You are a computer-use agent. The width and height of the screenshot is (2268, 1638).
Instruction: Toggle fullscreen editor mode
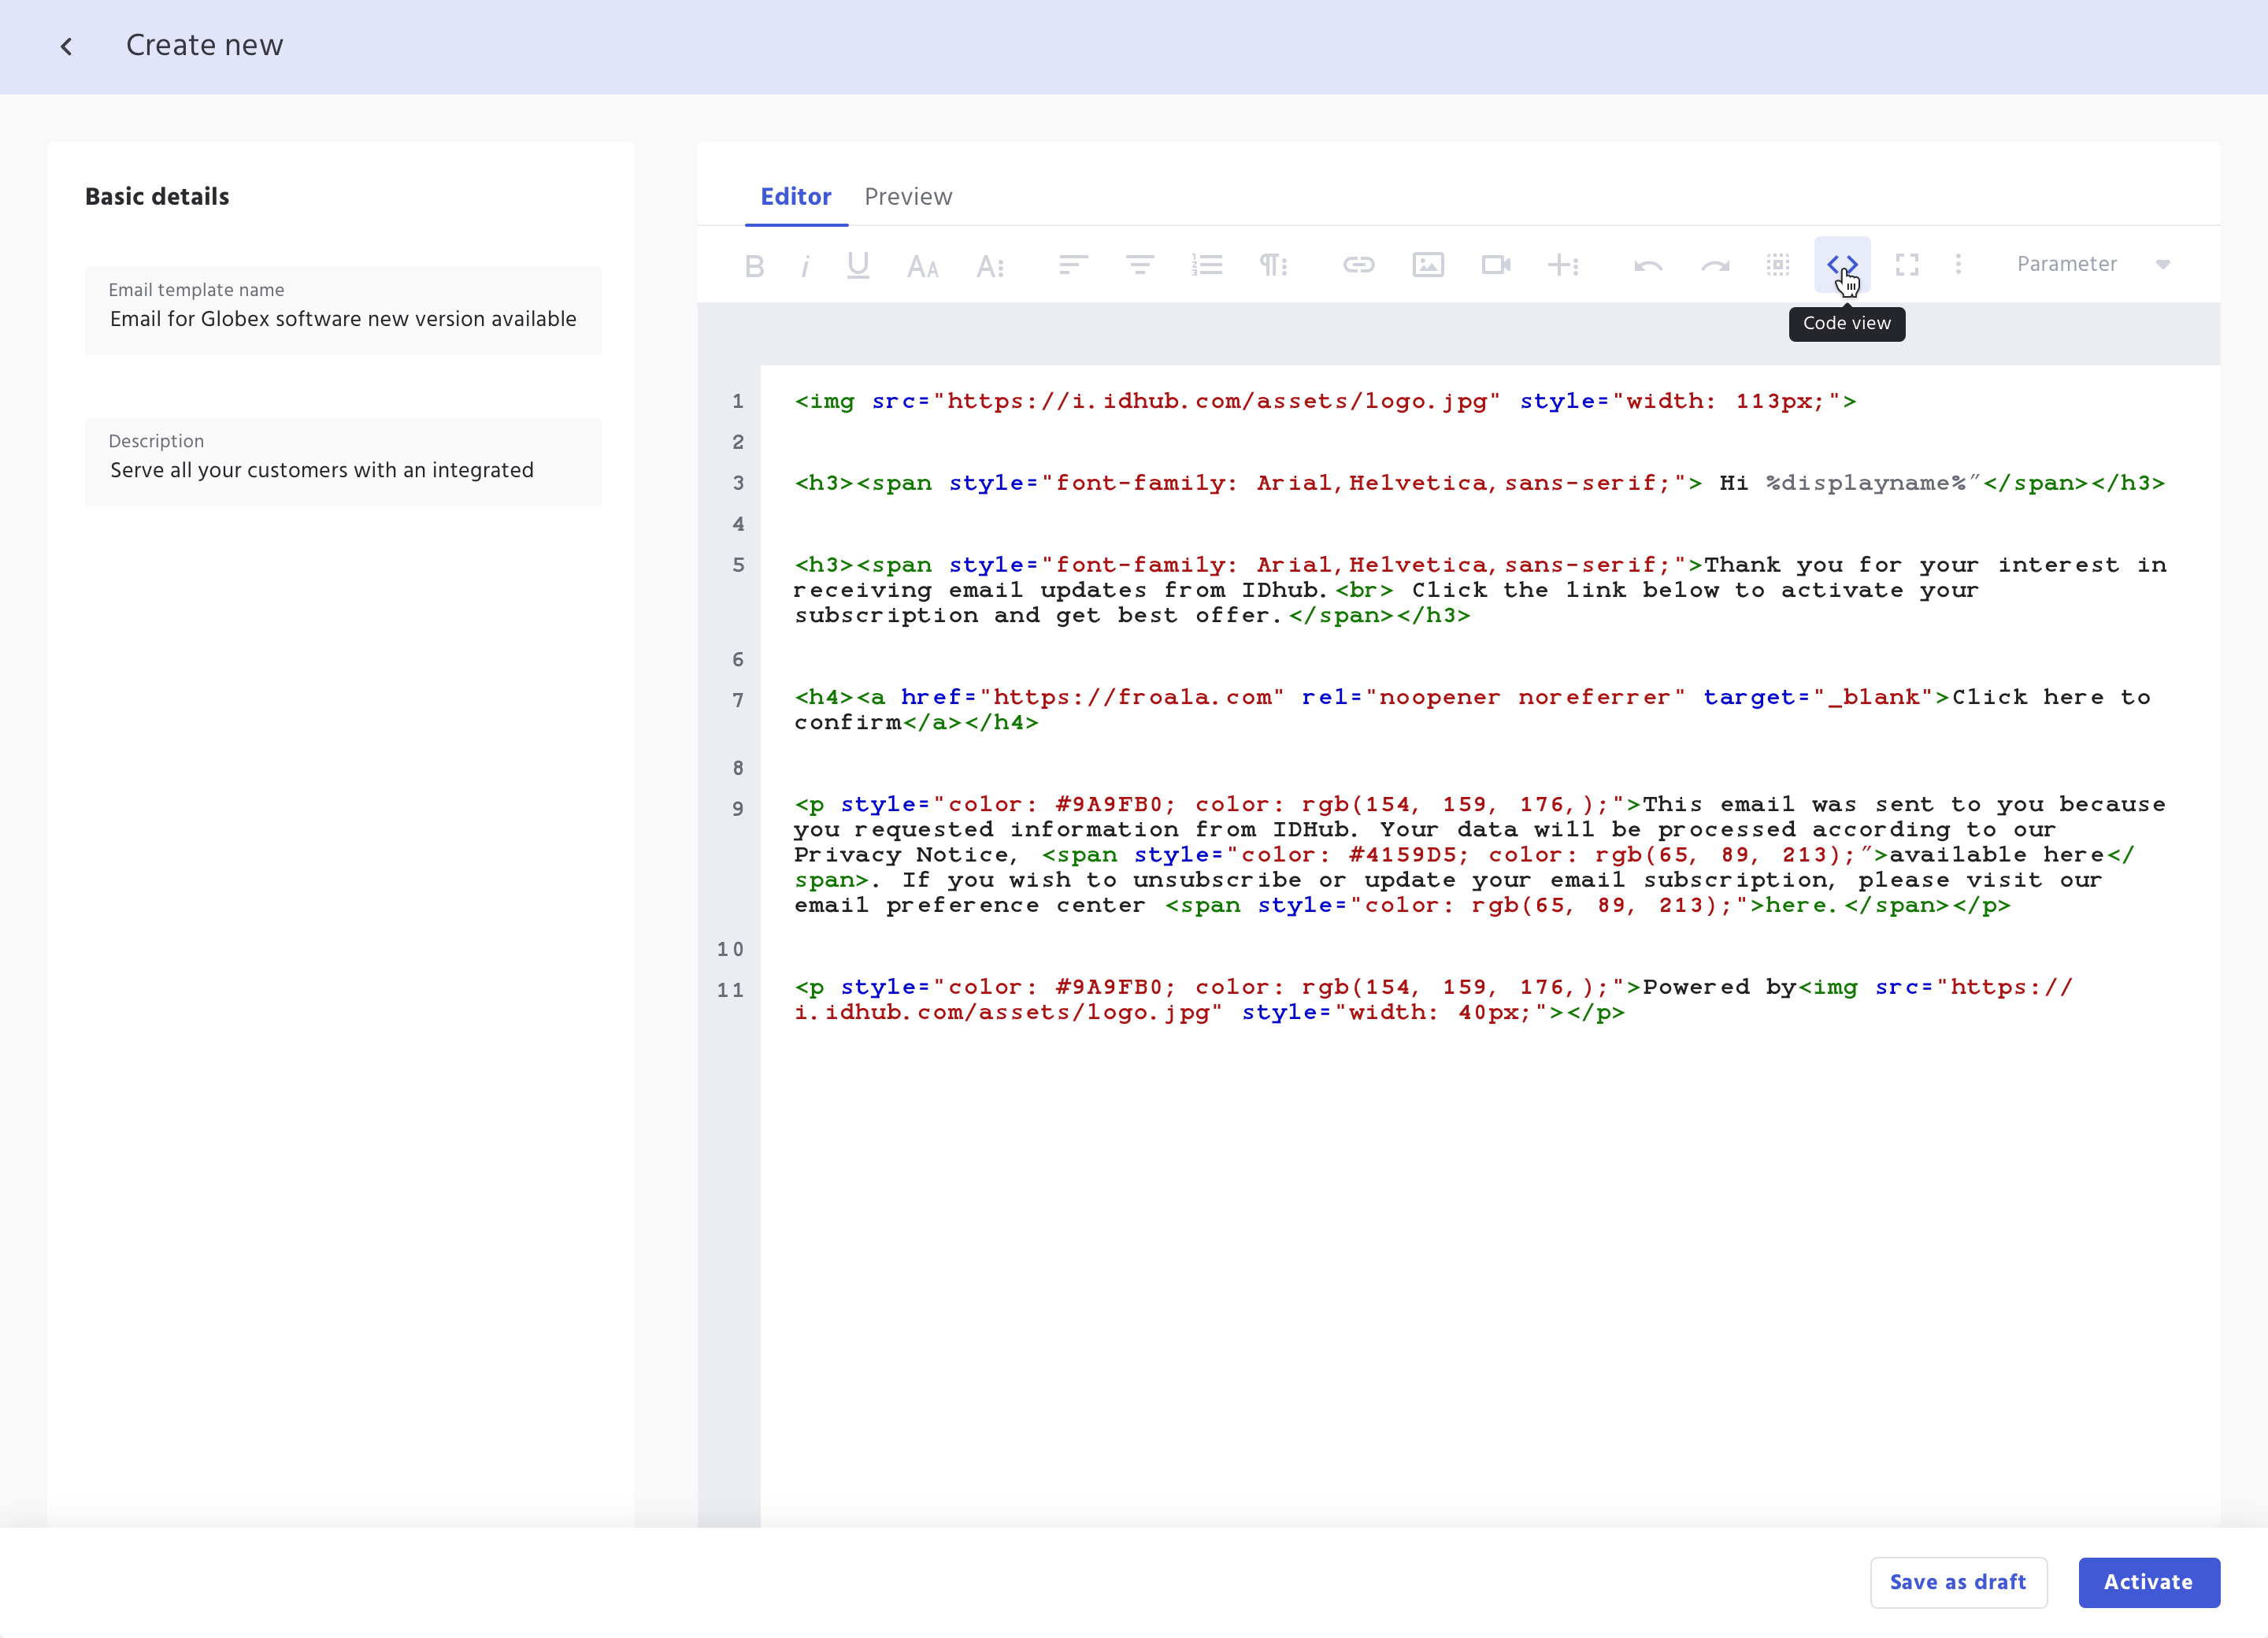click(x=1907, y=265)
